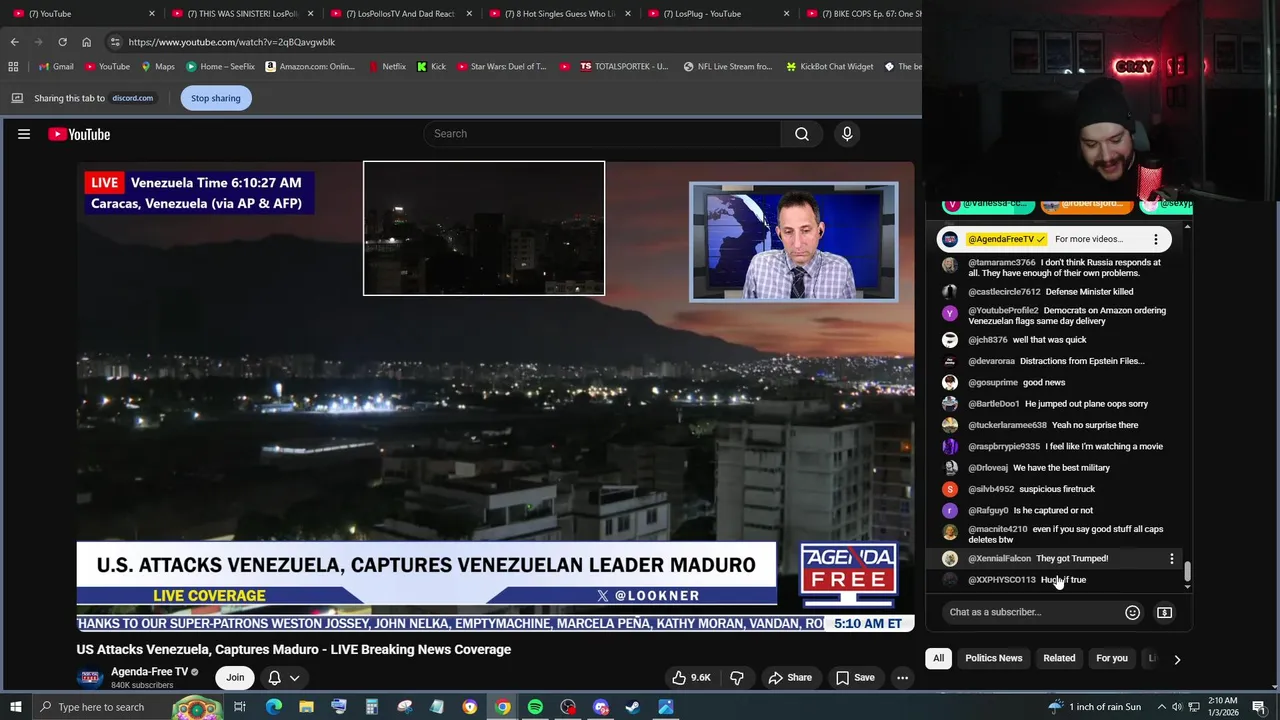
Task: Click the Super Chat dollar icon
Action: click(x=1164, y=612)
